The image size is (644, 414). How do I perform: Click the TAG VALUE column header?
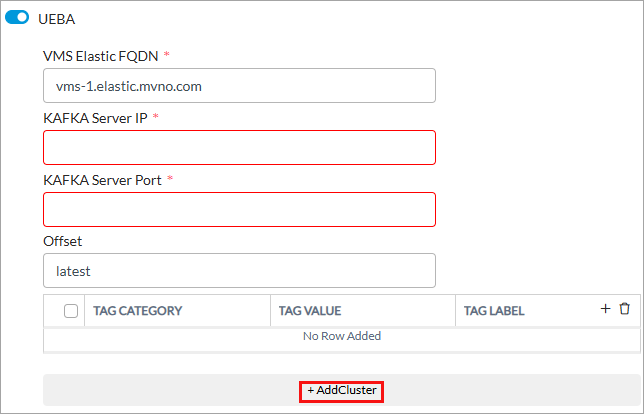310,311
